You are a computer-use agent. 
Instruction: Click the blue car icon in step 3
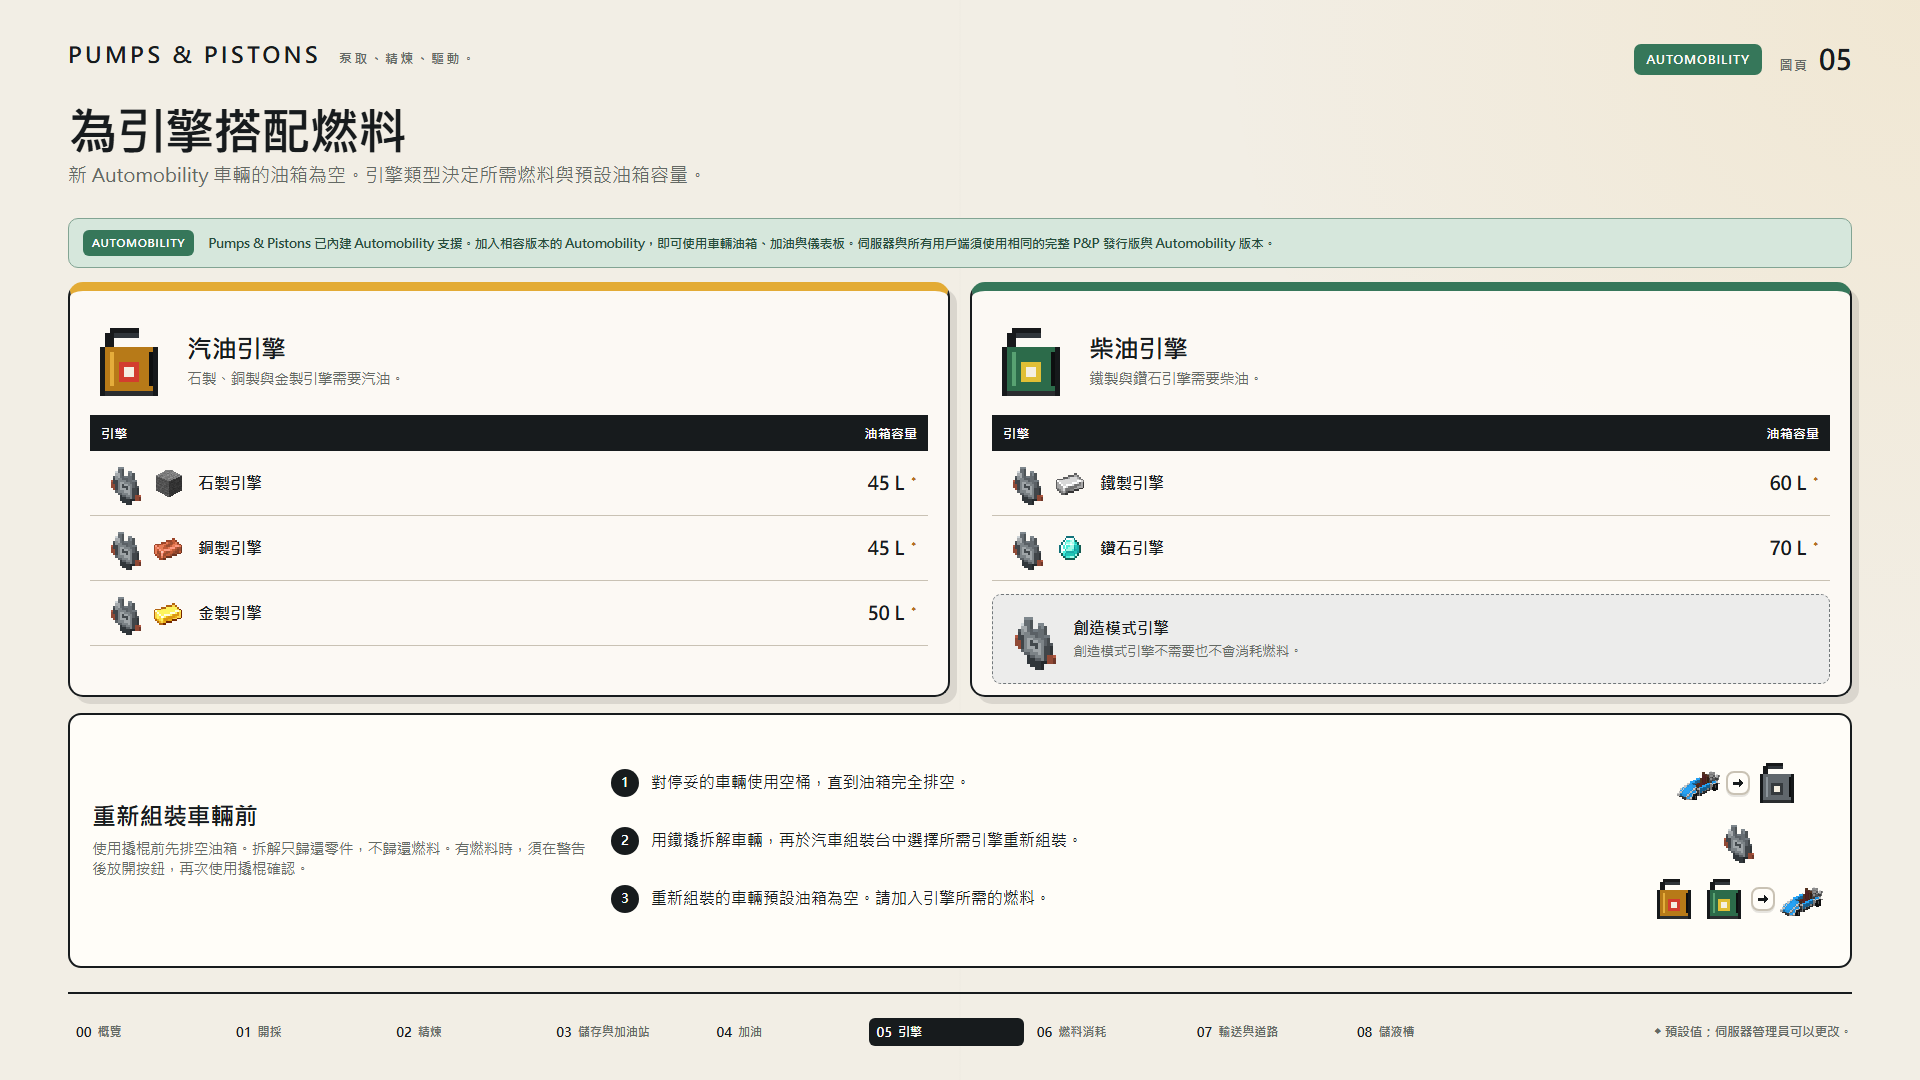coord(1802,901)
